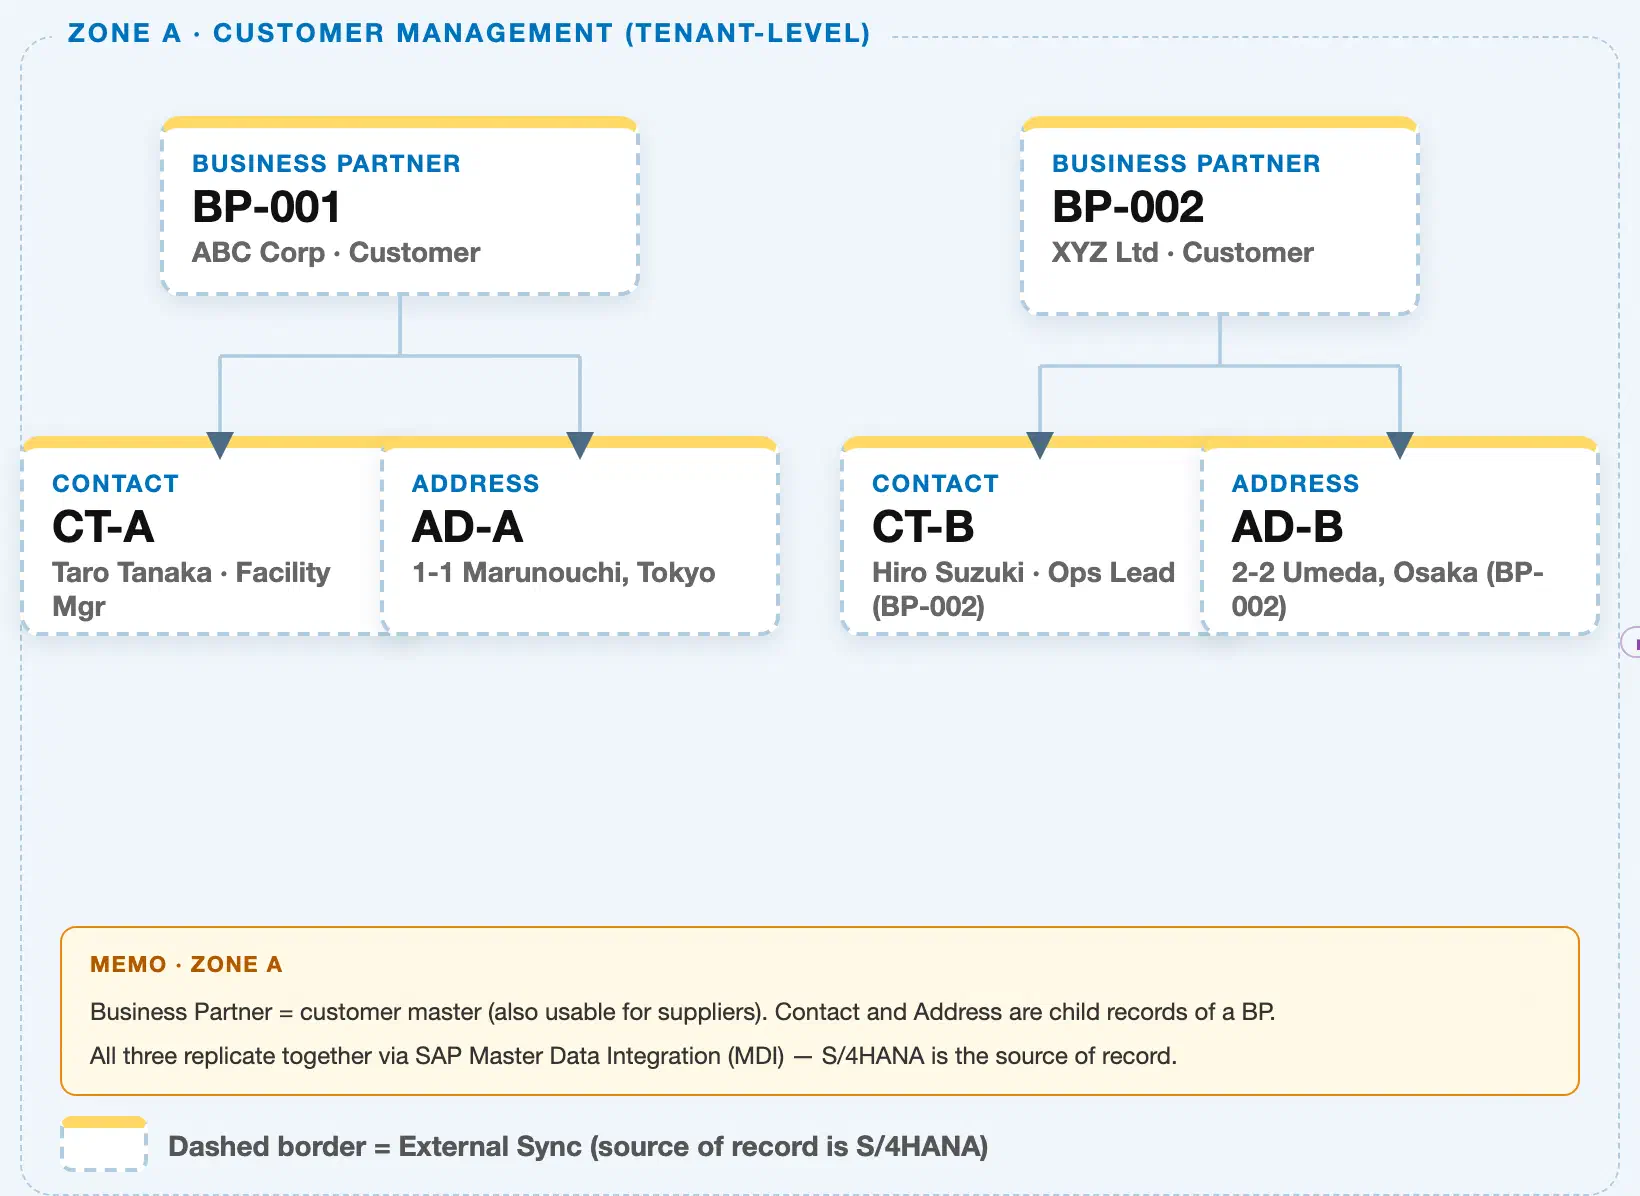Click the Zone A Customer Management title

click(469, 33)
